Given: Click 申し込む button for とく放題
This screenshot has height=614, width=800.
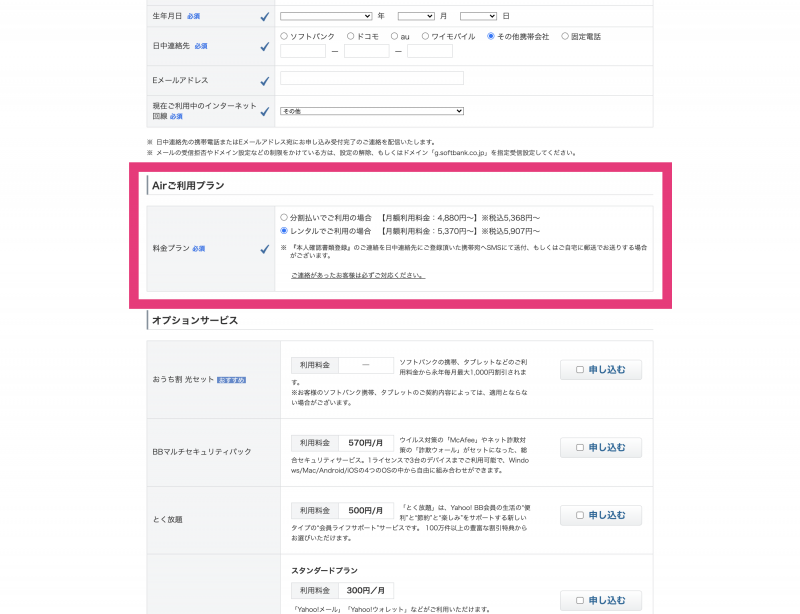Looking at the screenshot, I should pyautogui.click(x=601, y=515).
